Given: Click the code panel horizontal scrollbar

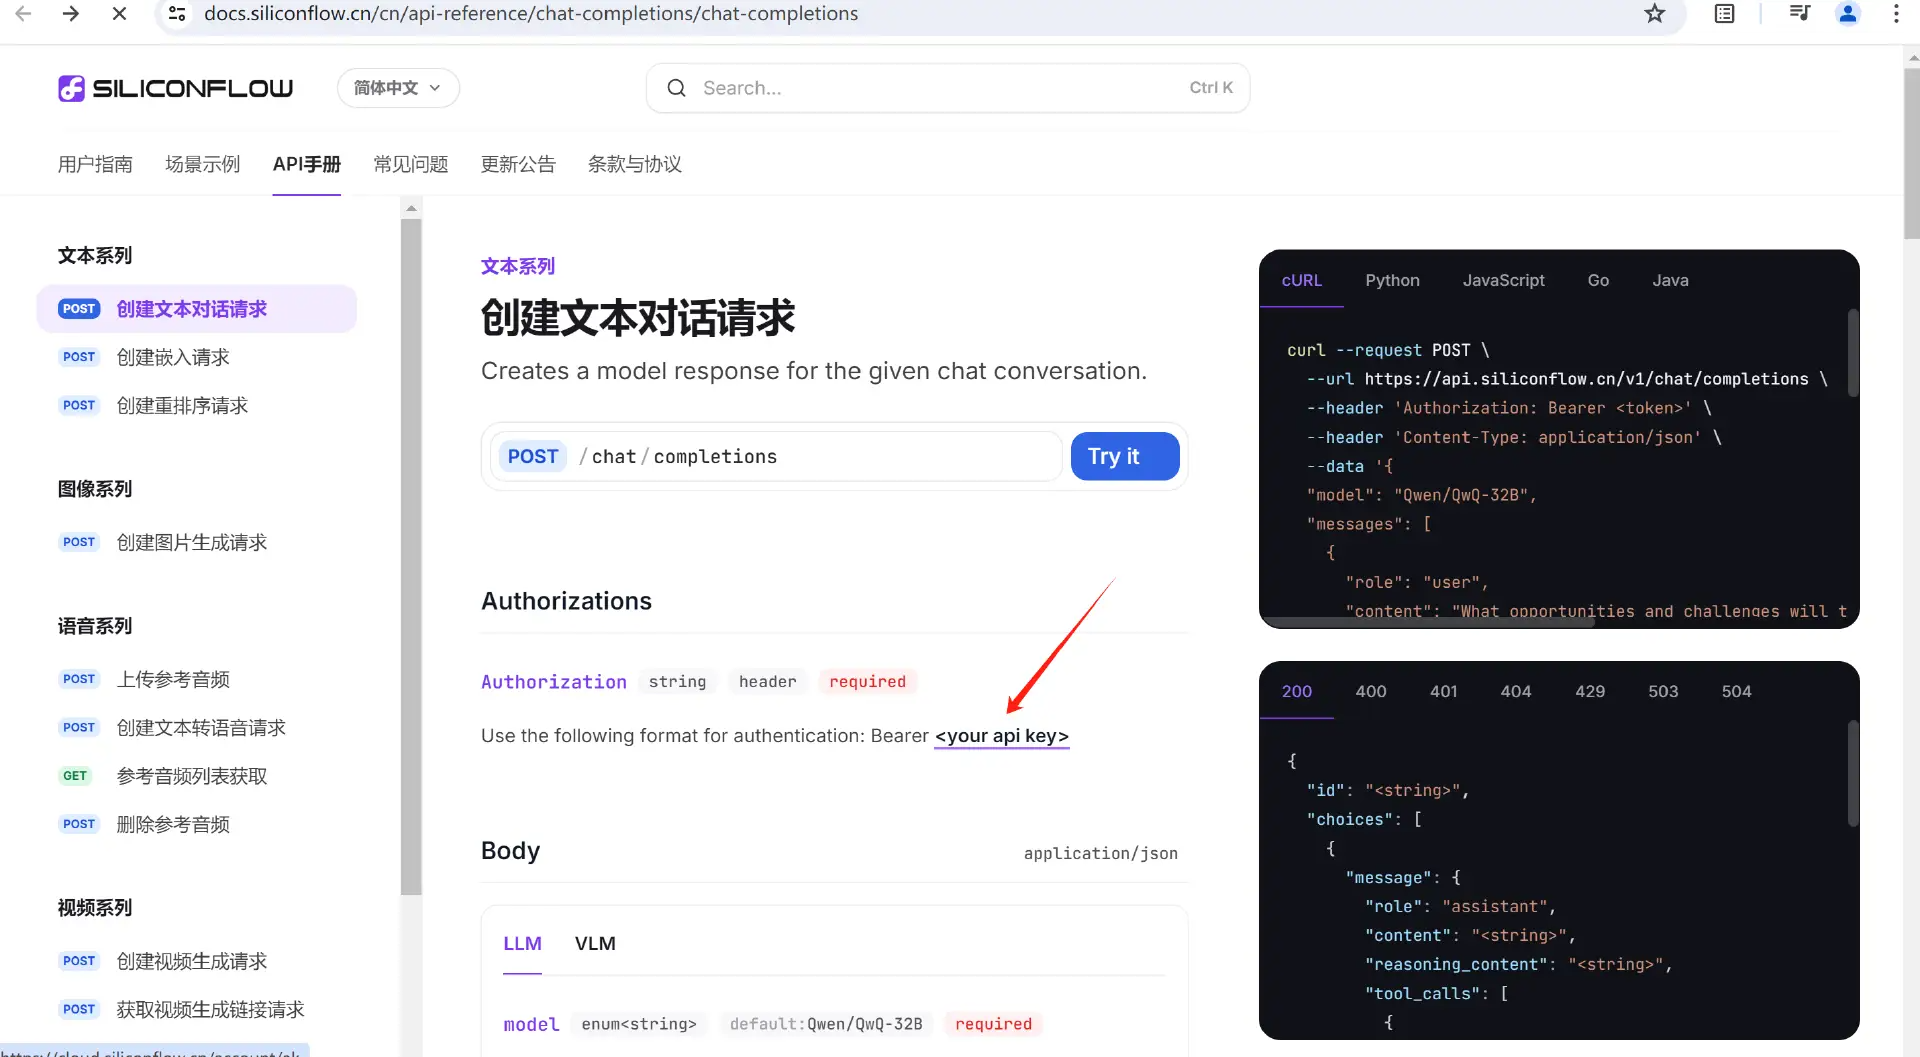Looking at the screenshot, I should [1430, 622].
